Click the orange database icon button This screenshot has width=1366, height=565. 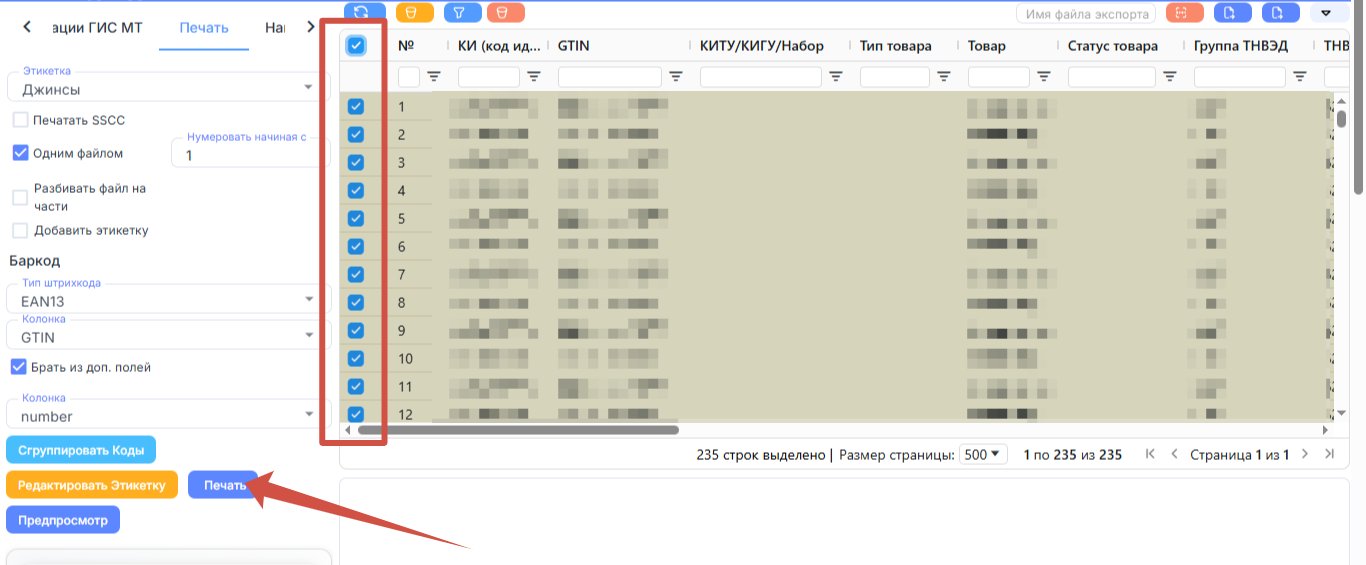(413, 12)
